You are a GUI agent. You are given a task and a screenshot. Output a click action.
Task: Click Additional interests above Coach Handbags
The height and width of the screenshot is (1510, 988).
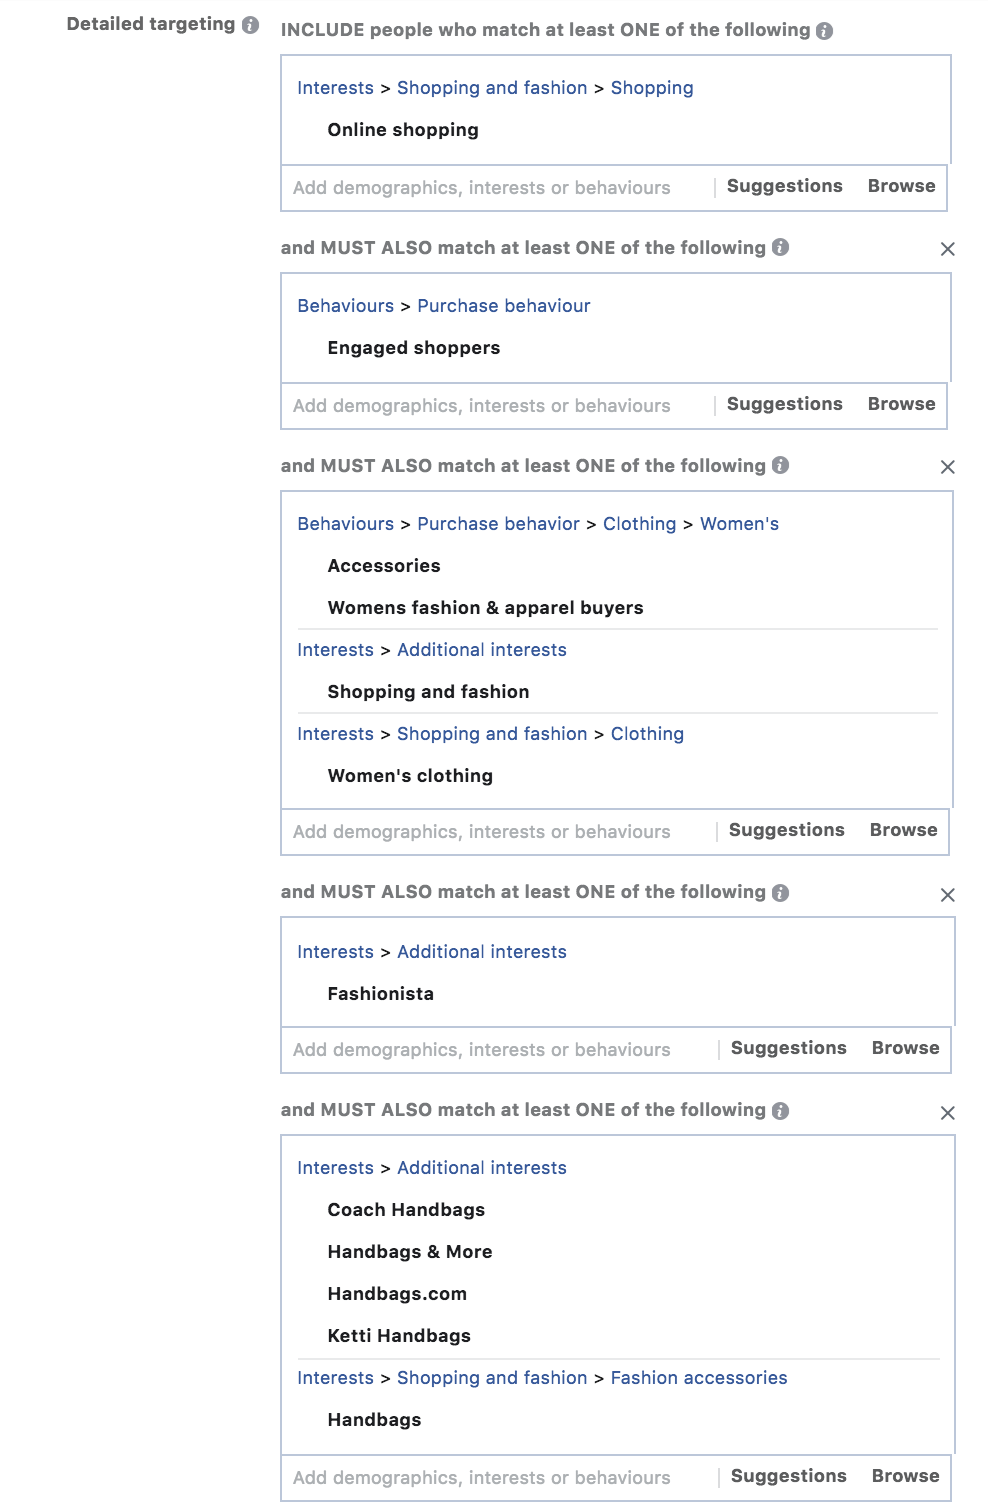(x=481, y=1167)
